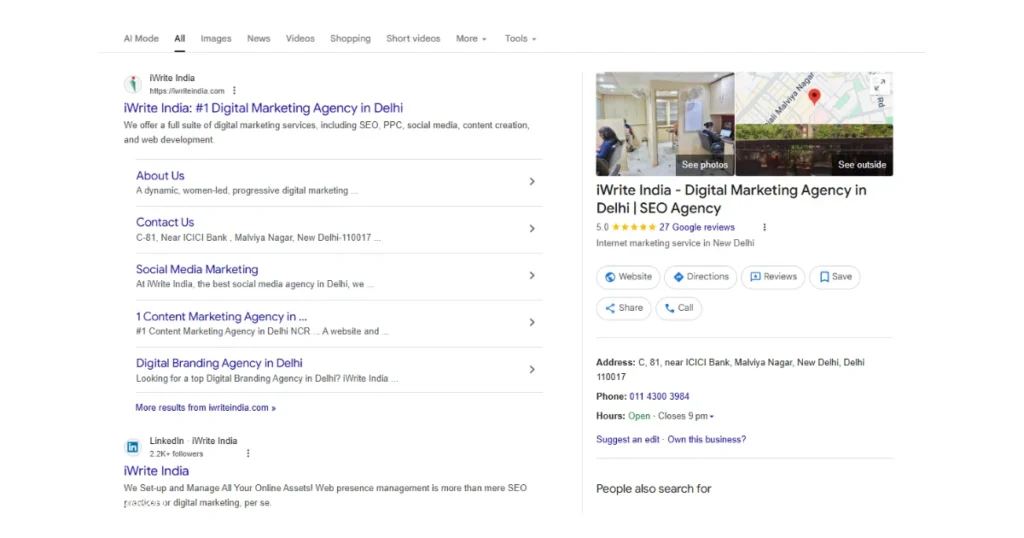1024x538 pixels.
Task: Open three-dot menu beside iwriteindia.com URL
Action: (x=234, y=91)
